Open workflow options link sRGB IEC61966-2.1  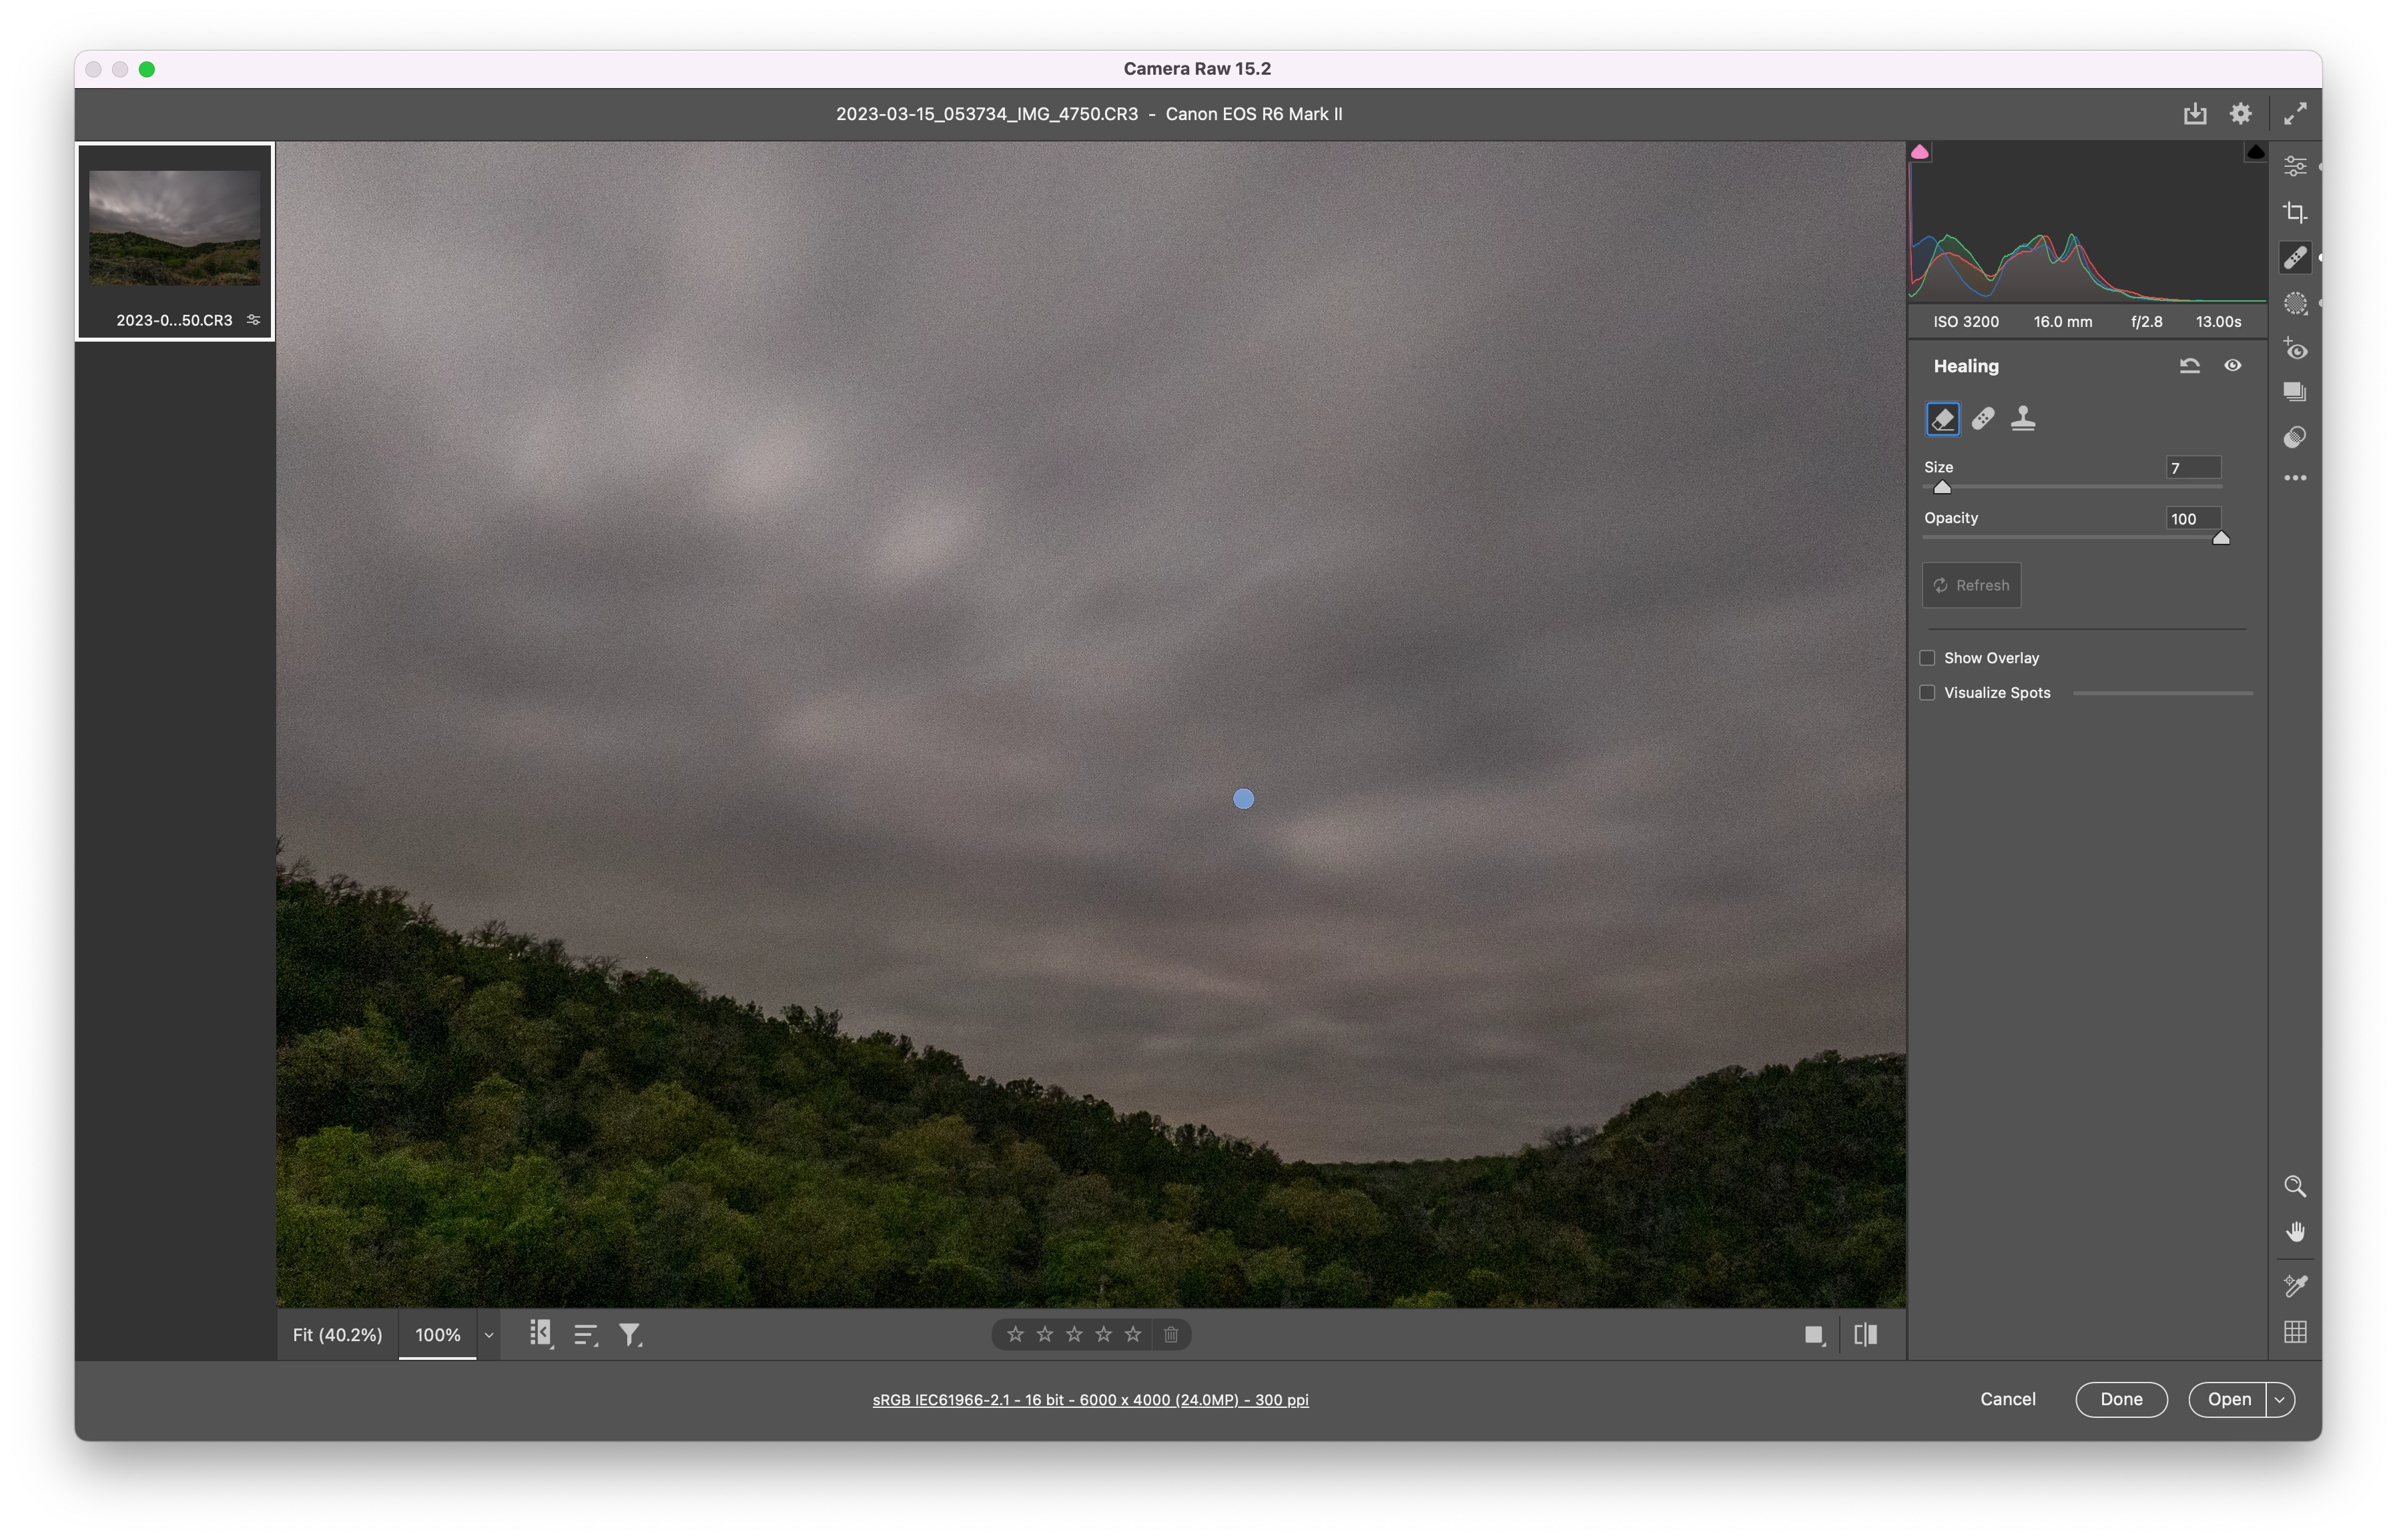click(1090, 1400)
